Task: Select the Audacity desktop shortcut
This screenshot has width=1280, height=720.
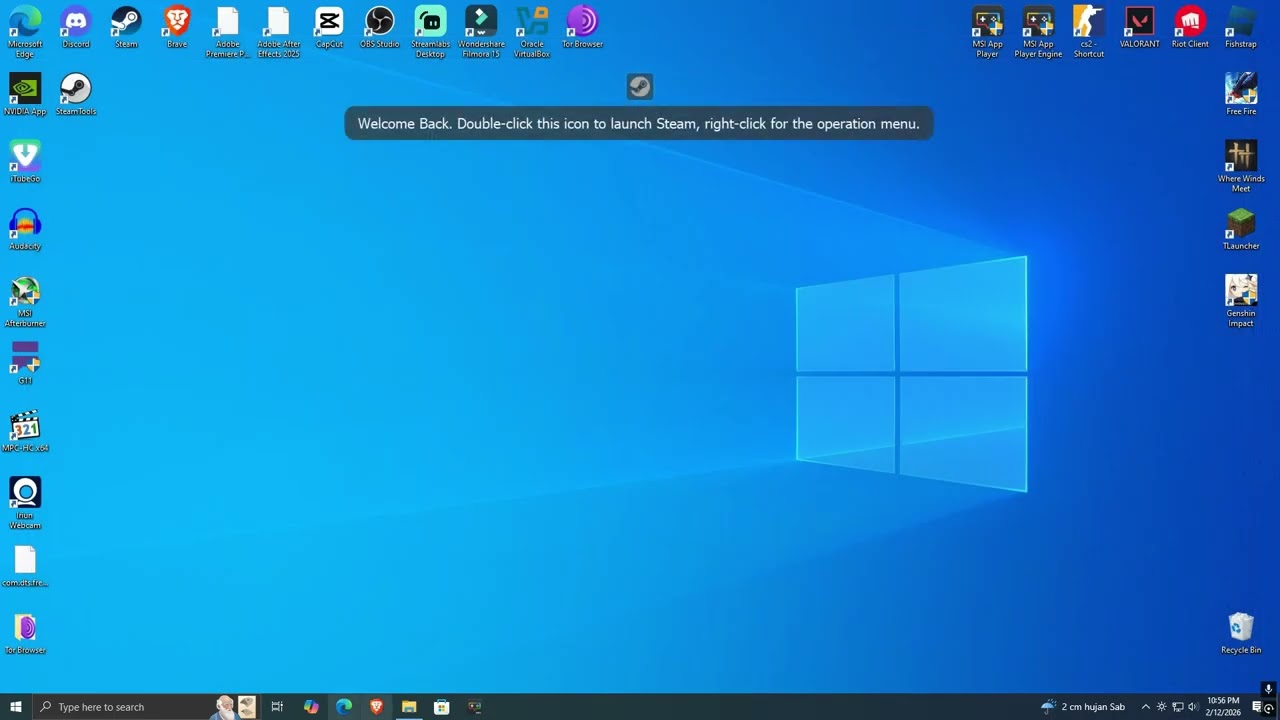Action: pyautogui.click(x=25, y=230)
